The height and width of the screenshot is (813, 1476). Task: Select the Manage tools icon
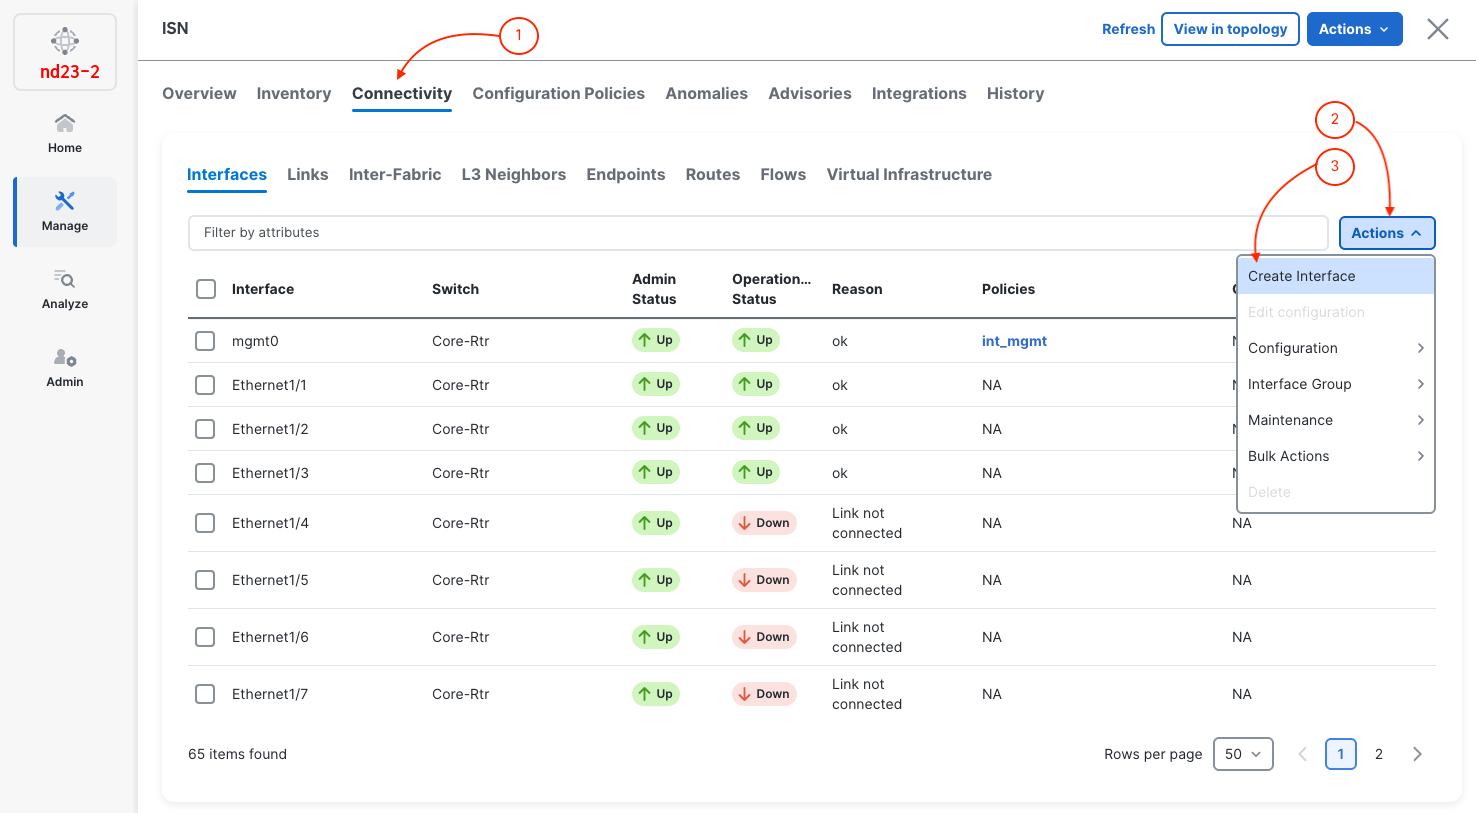click(x=65, y=202)
